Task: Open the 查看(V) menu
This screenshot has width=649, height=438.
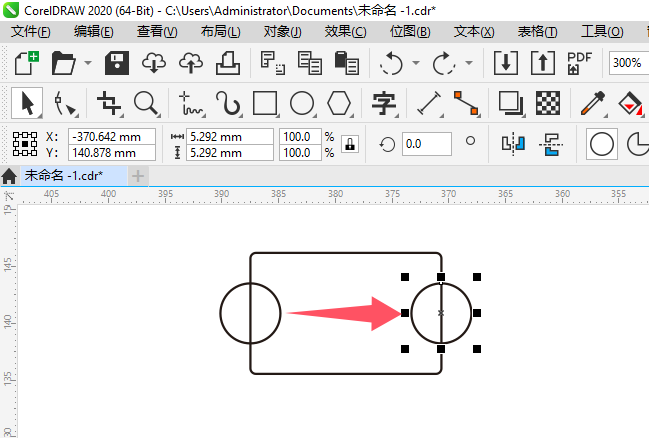Action: pos(157,31)
